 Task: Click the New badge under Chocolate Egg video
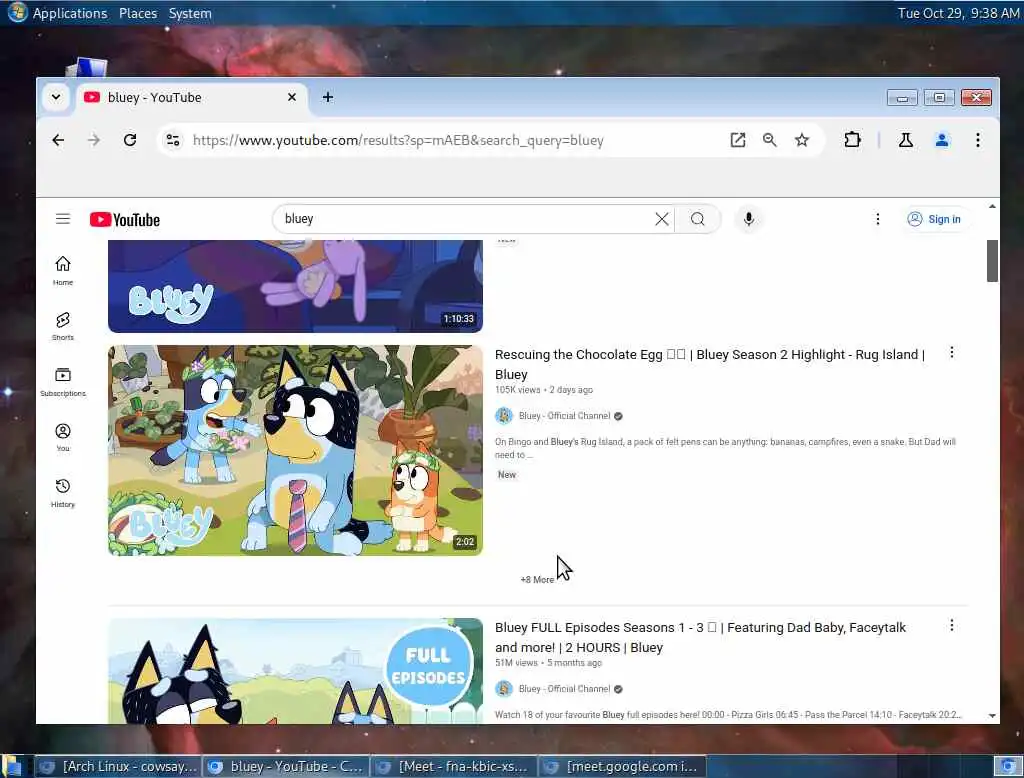pyautogui.click(x=507, y=475)
